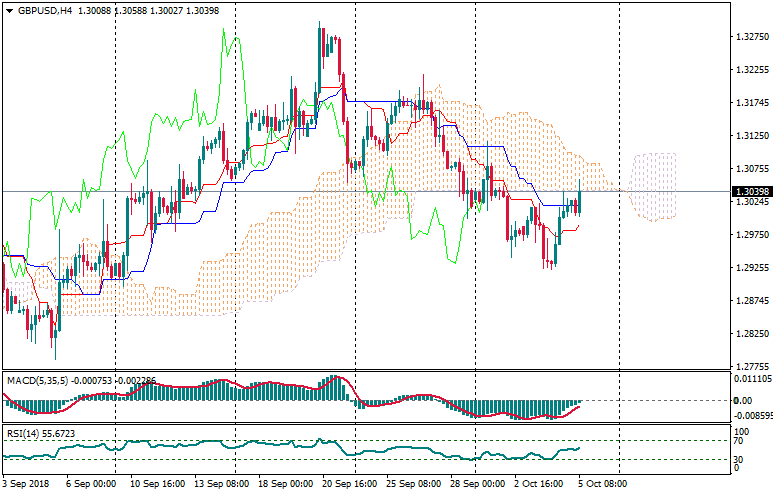The height and width of the screenshot is (495, 773).
Task: Click the projected Ichimoku cloud at far right
Action: [657, 185]
